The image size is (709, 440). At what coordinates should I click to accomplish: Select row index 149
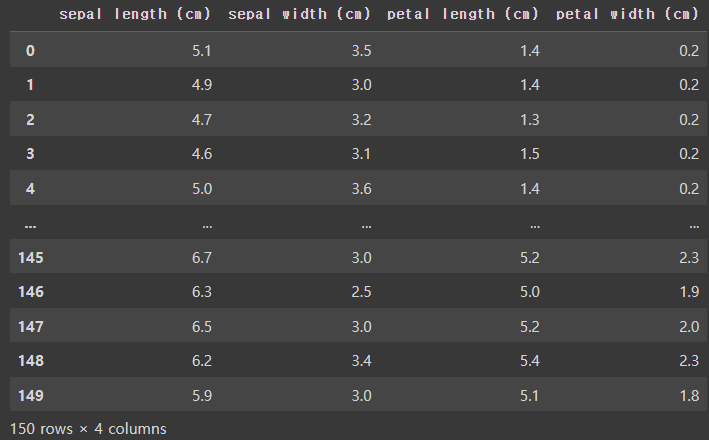tap(31, 396)
